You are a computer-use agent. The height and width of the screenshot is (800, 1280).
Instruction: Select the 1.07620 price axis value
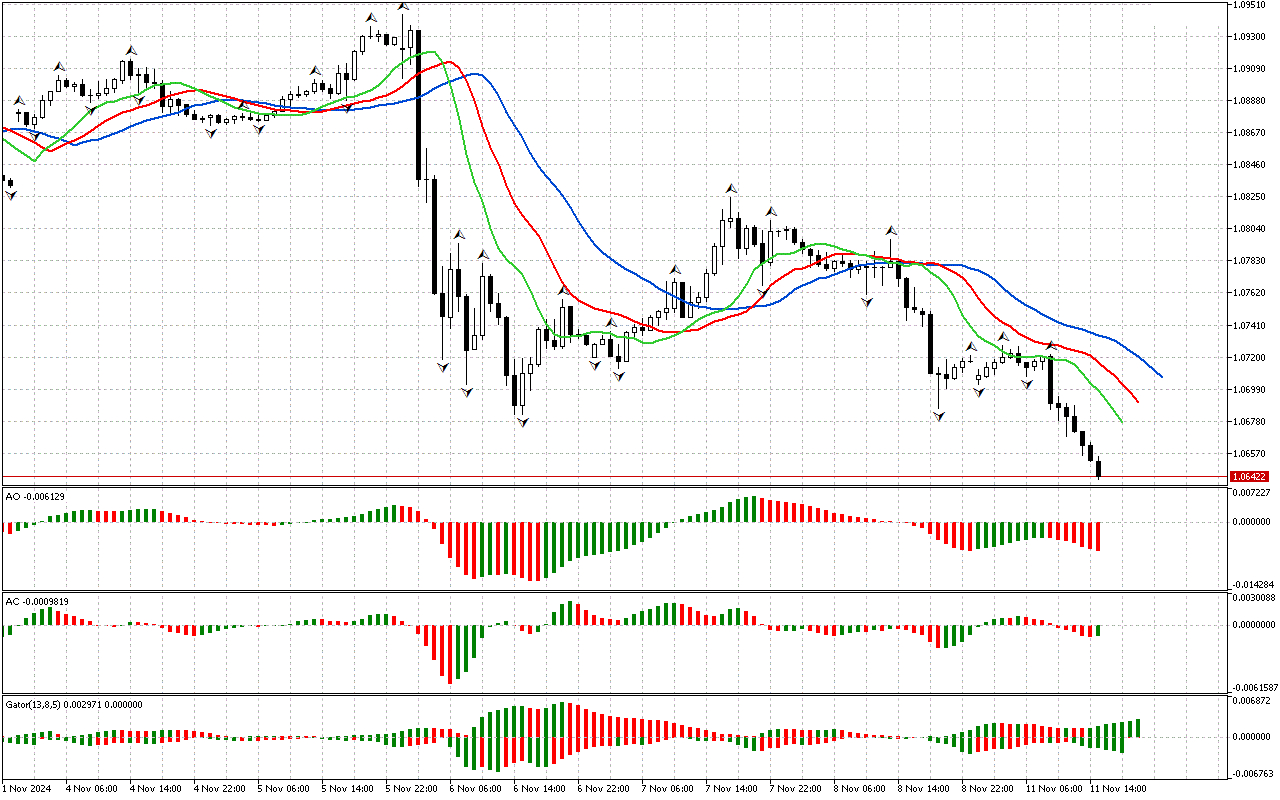coord(1250,293)
